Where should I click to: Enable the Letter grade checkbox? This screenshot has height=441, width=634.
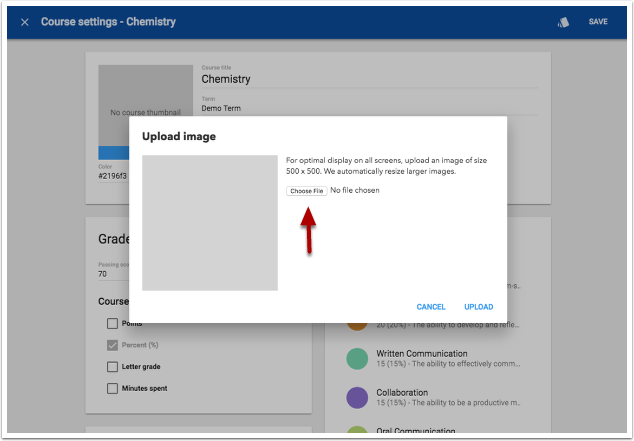[113, 366]
